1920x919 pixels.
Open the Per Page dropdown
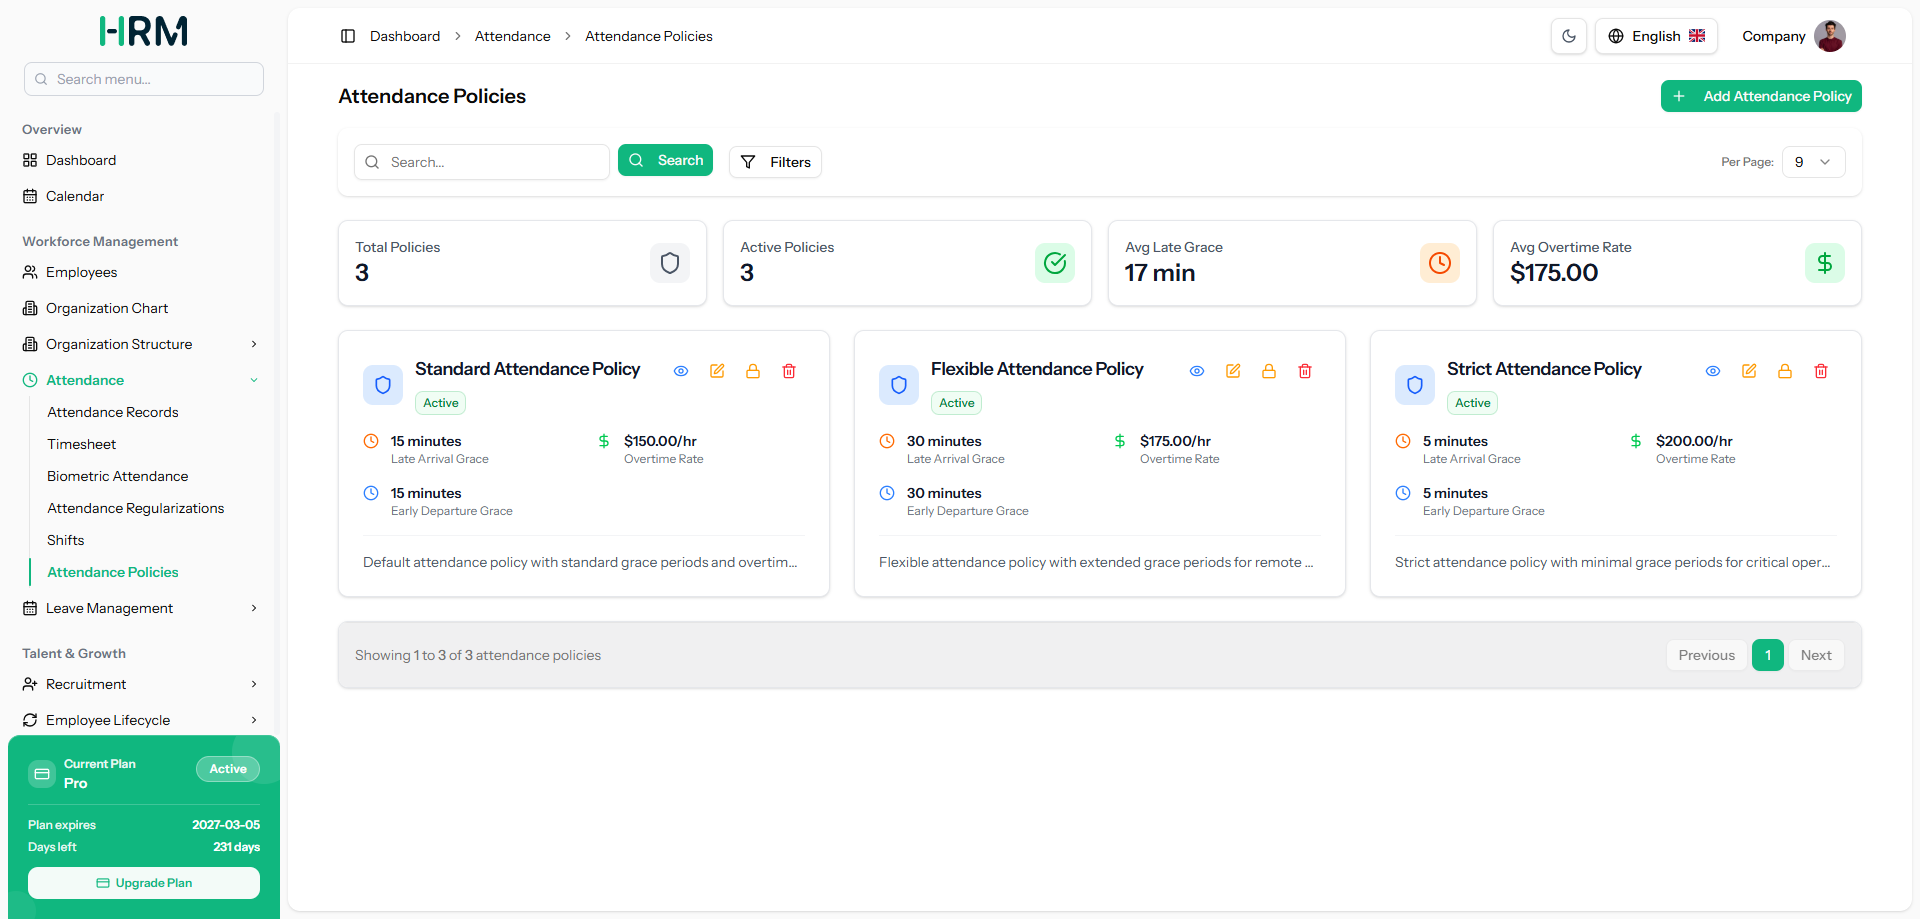1813,162
